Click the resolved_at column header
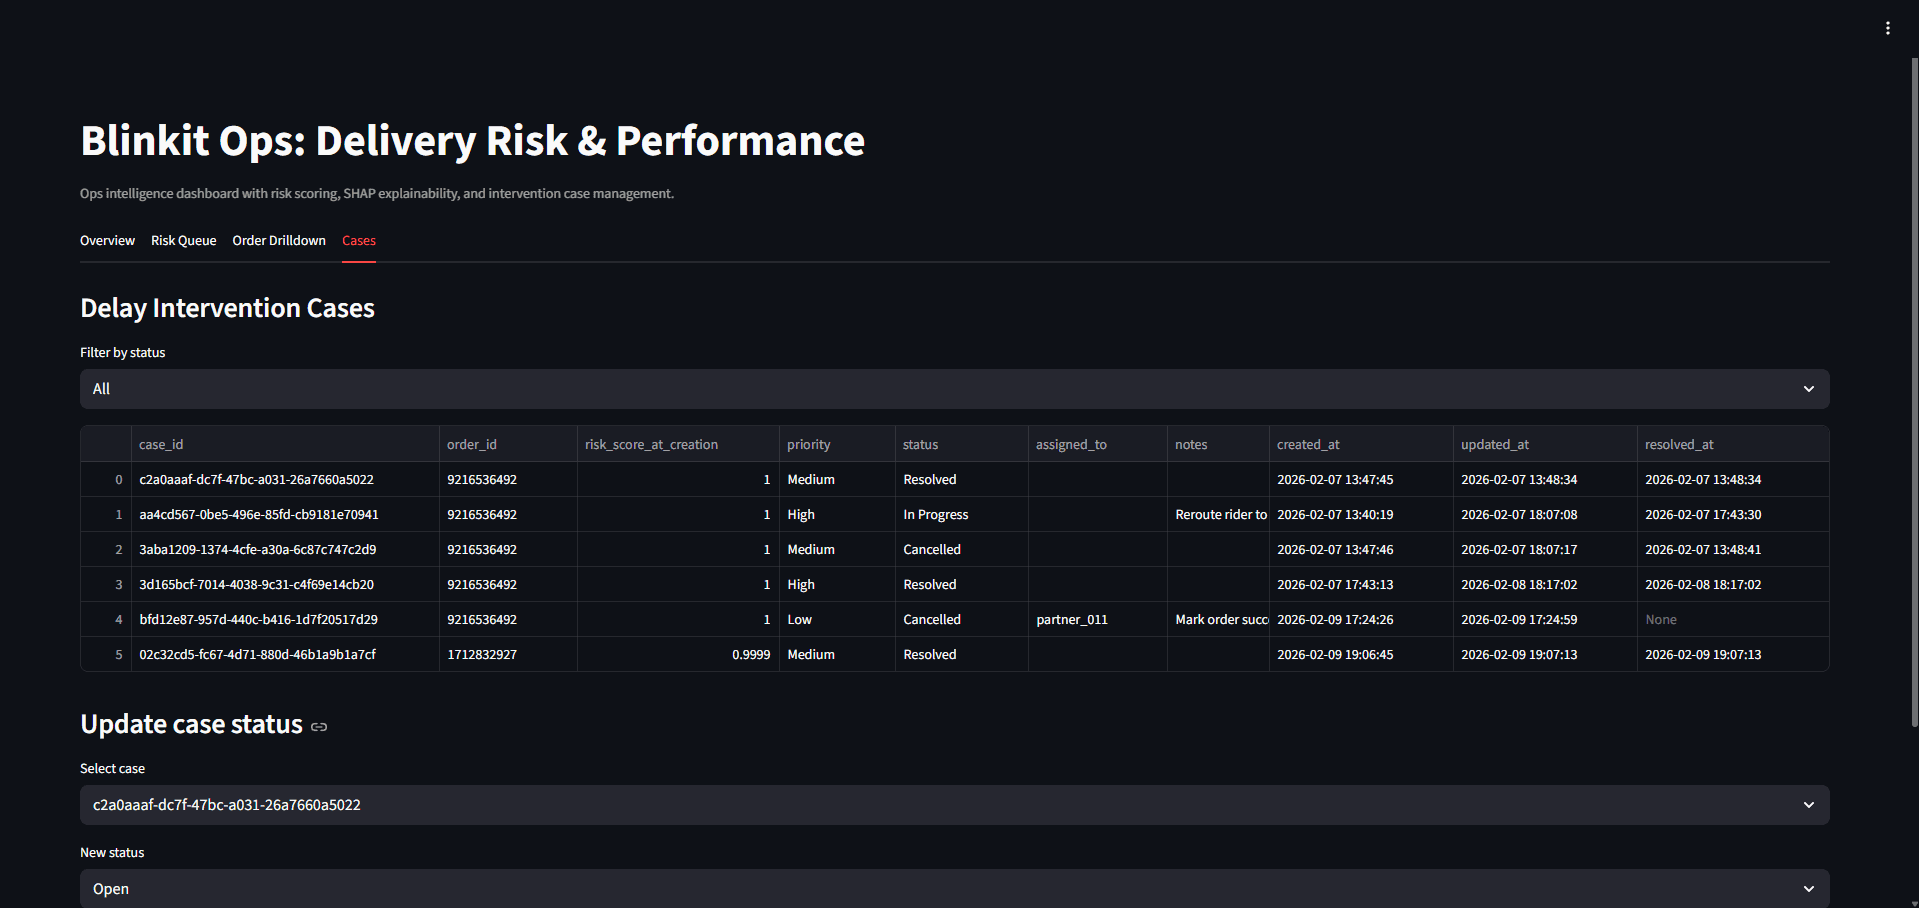The height and width of the screenshot is (908, 1919). (1732, 444)
